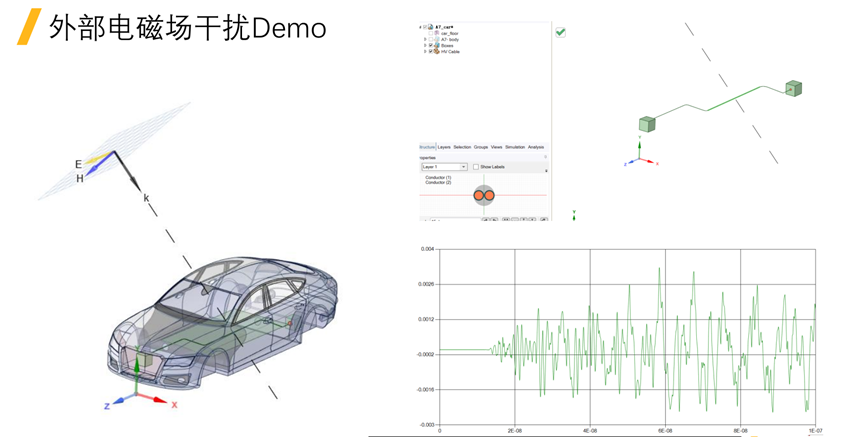This screenshot has width=865, height=437.
Task: Click the car_floor item icon
Action: click(x=437, y=33)
